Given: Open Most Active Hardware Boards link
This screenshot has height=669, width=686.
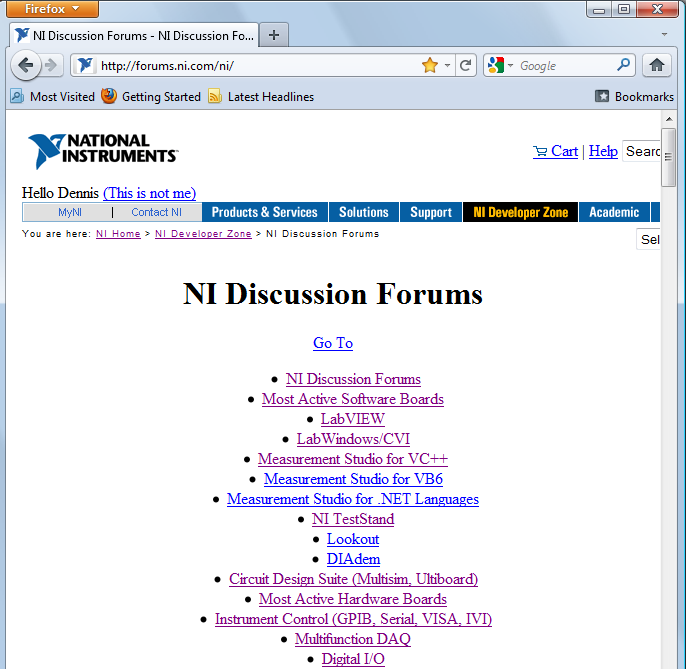Looking at the screenshot, I should pos(353,599).
